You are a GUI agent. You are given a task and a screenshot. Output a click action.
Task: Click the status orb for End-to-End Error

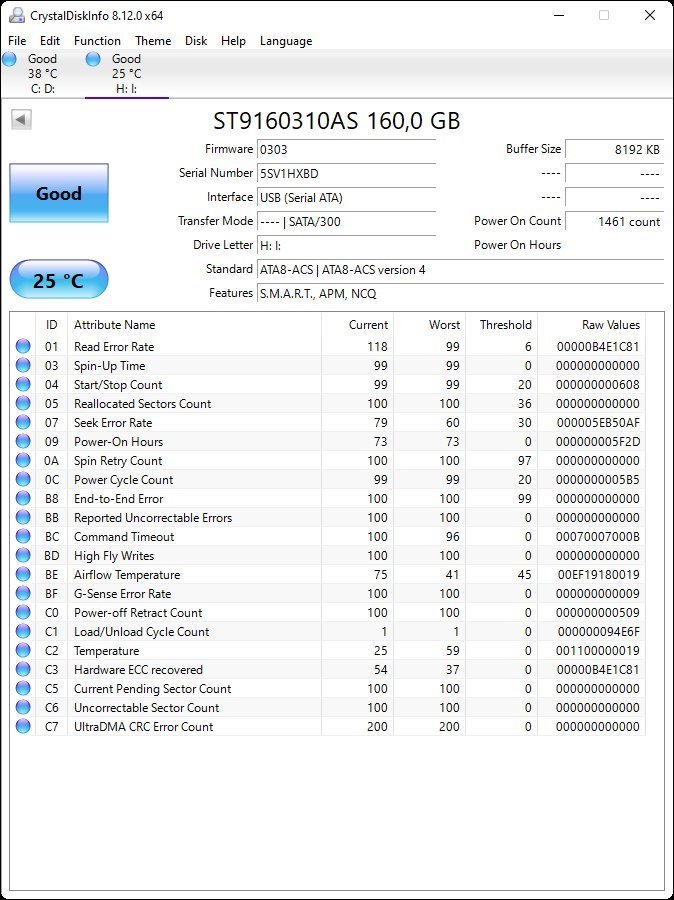[x=23, y=498]
